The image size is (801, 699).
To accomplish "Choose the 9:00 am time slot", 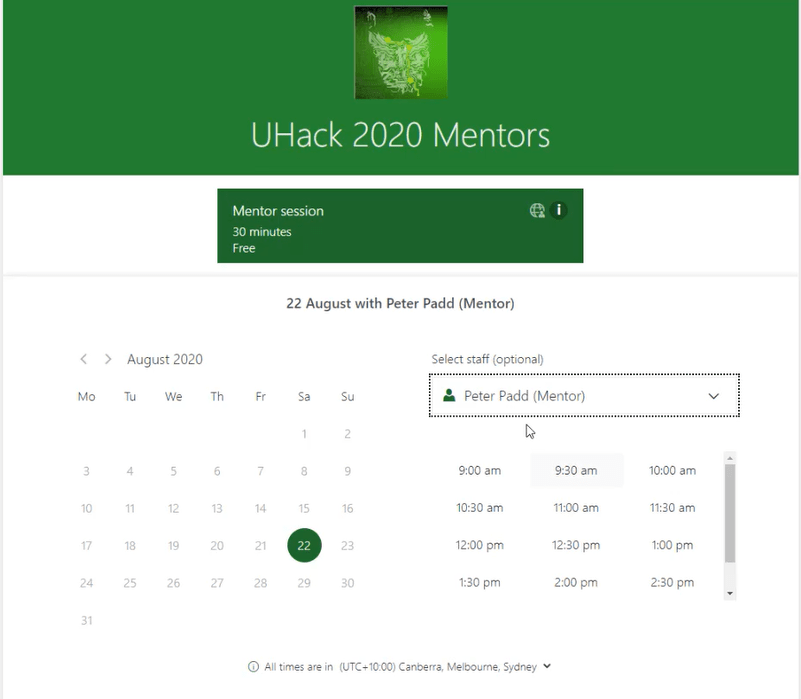I will coord(480,470).
